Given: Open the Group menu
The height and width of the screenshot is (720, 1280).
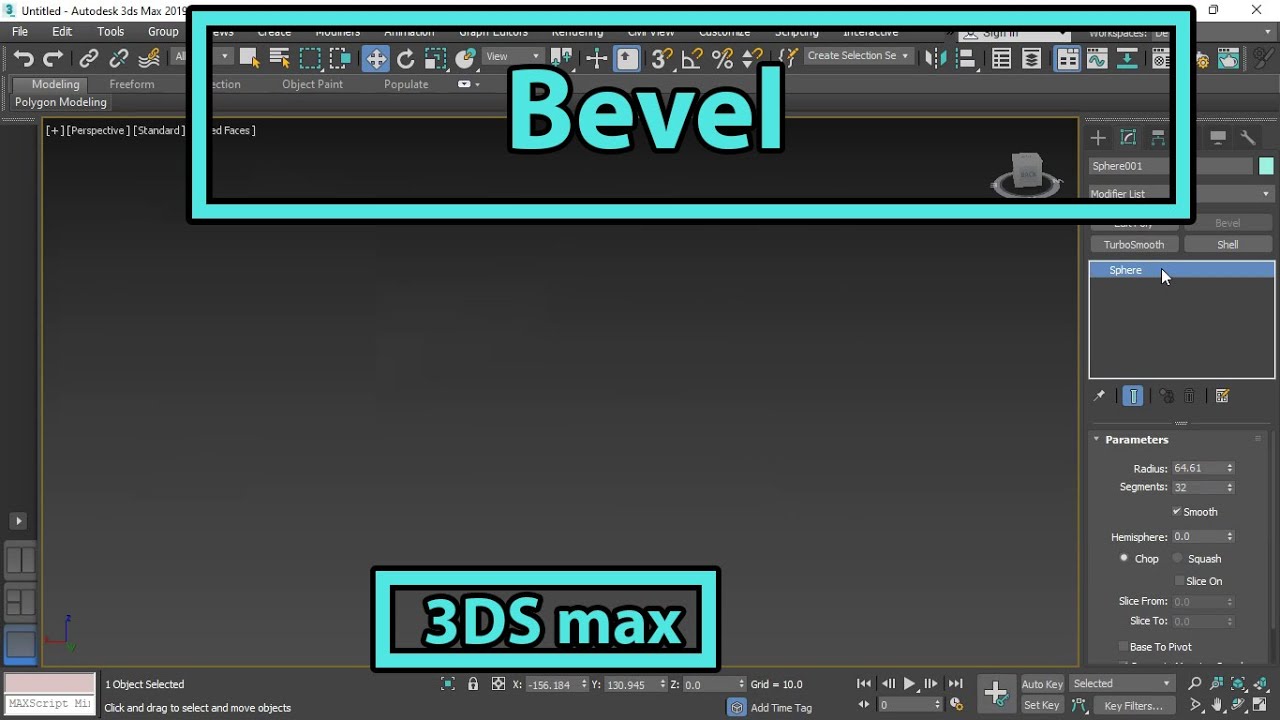Looking at the screenshot, I should click(163, 32).
